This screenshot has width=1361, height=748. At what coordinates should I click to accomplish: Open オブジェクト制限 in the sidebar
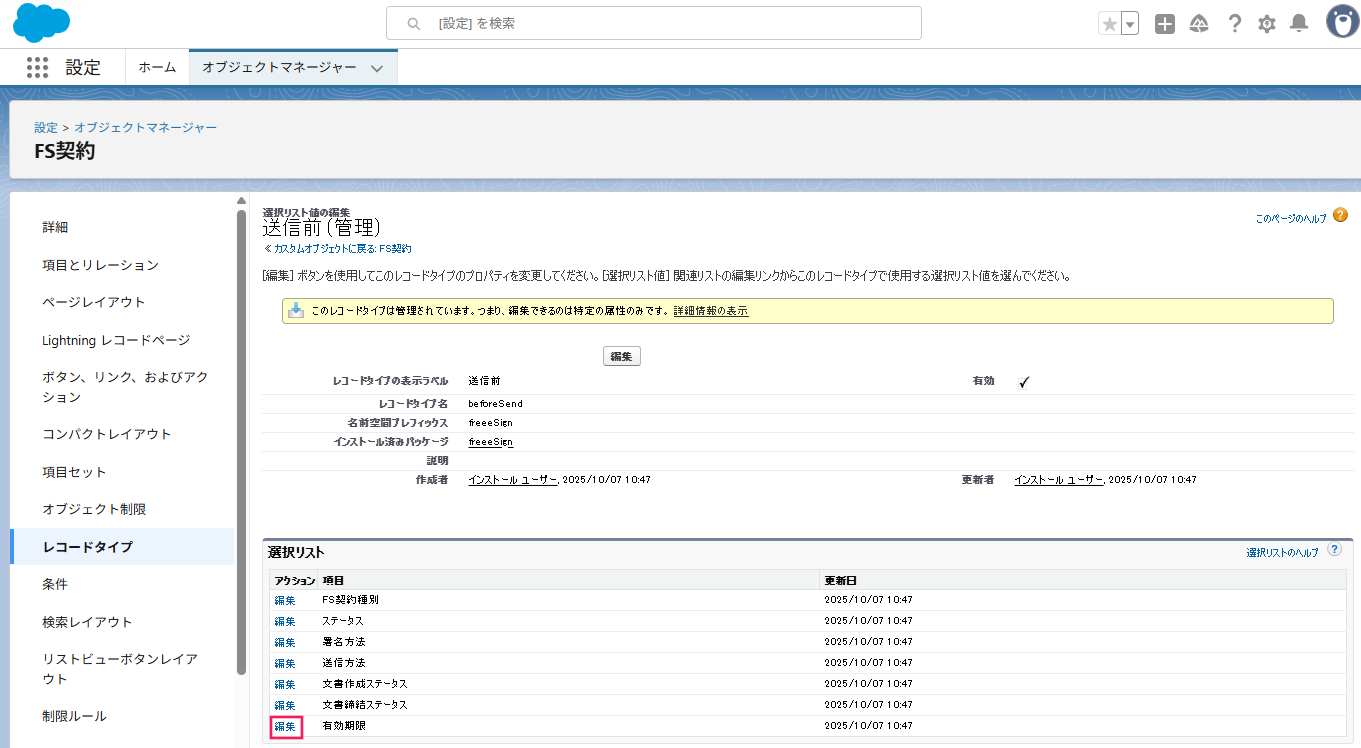coord(94,509)
